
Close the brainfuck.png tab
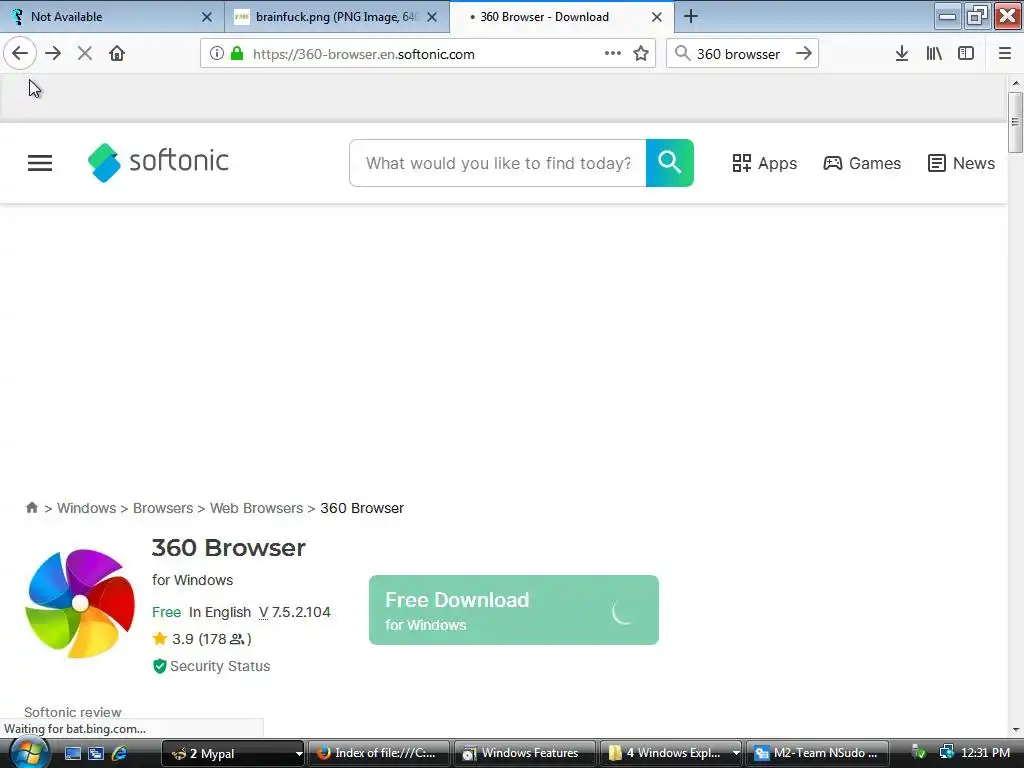coord(432,17)
